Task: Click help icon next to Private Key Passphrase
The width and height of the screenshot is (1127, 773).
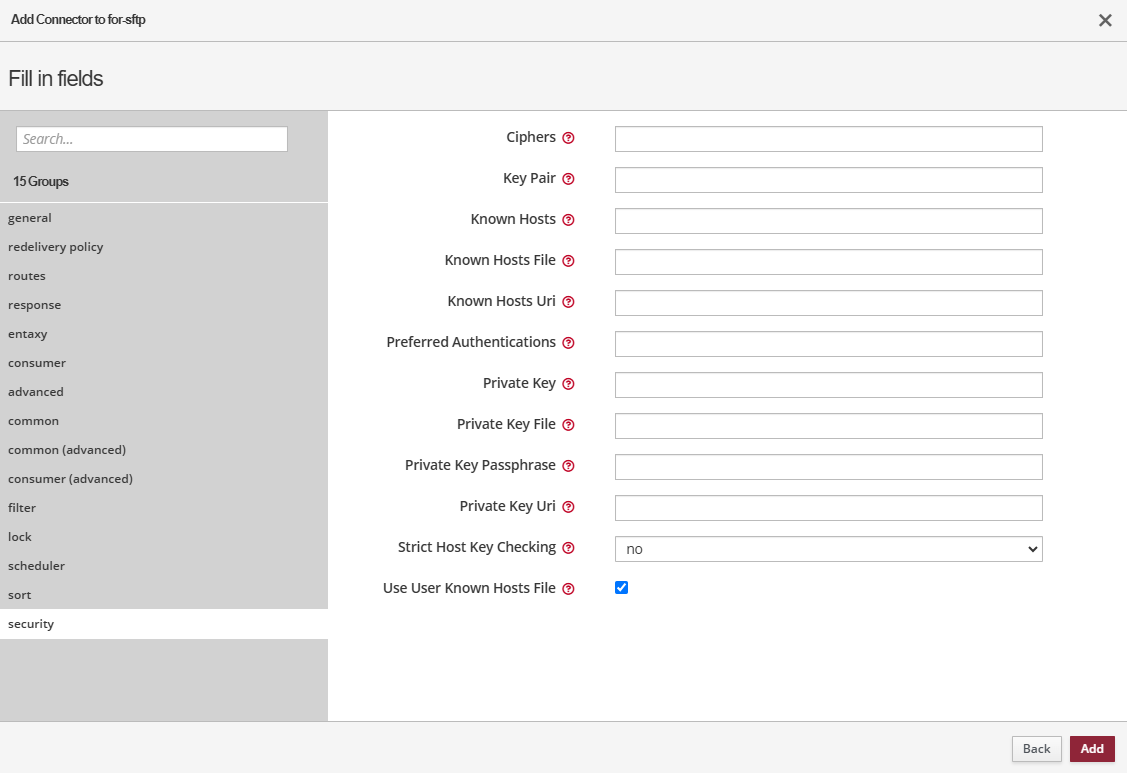Action: coord(568,466)
